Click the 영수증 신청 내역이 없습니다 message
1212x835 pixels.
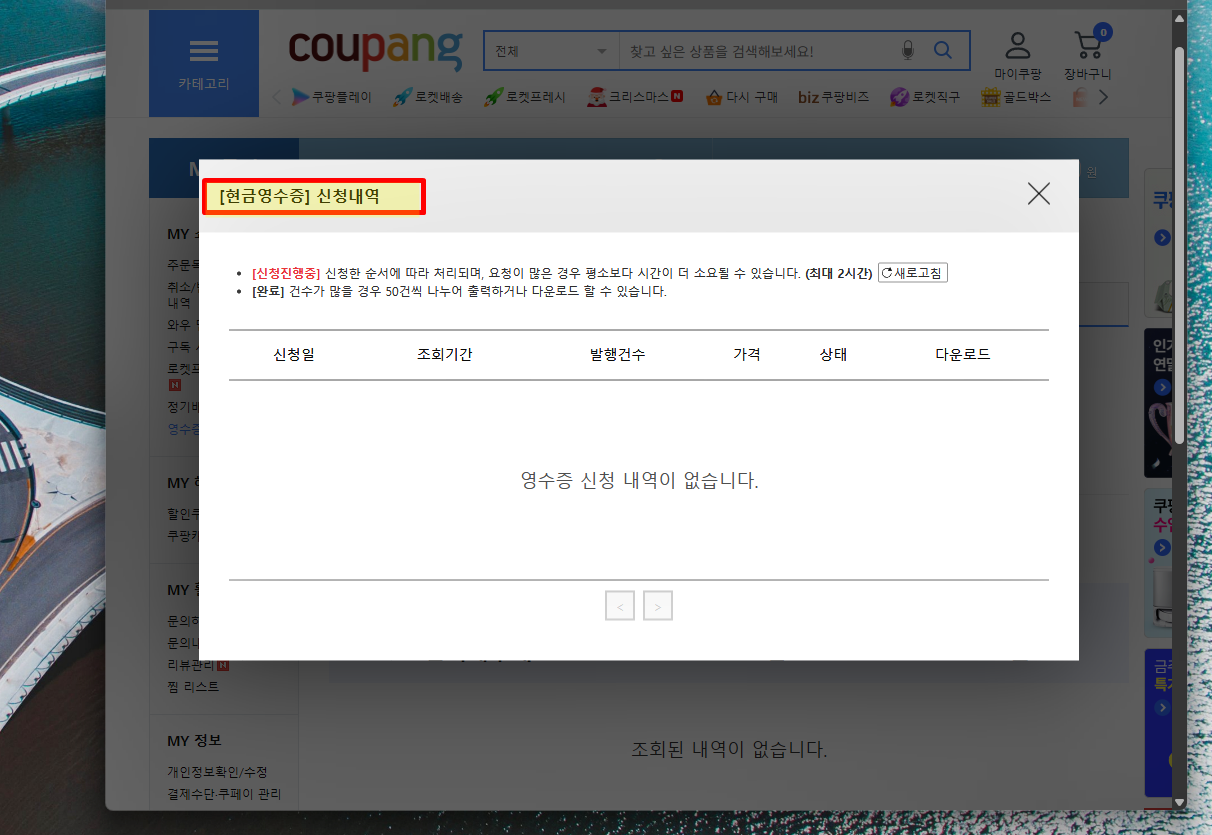coord(640,481)
